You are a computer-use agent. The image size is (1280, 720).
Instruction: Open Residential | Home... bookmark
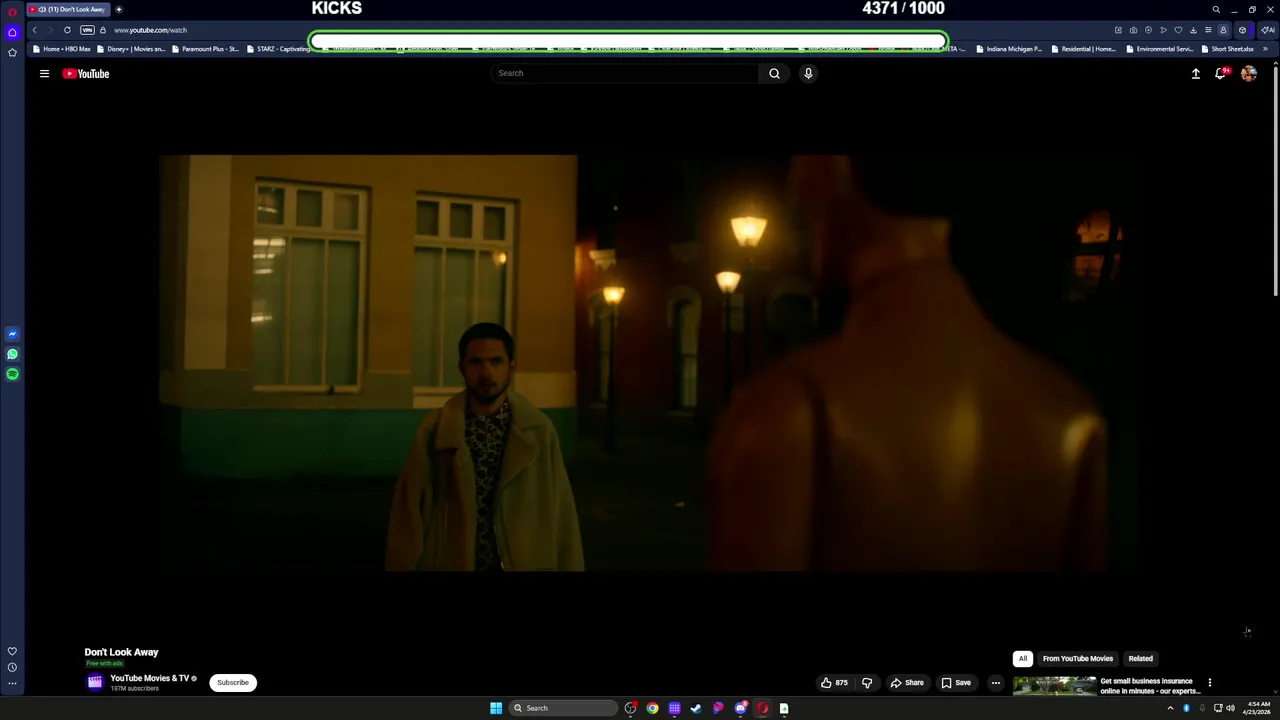[1083, 49]
